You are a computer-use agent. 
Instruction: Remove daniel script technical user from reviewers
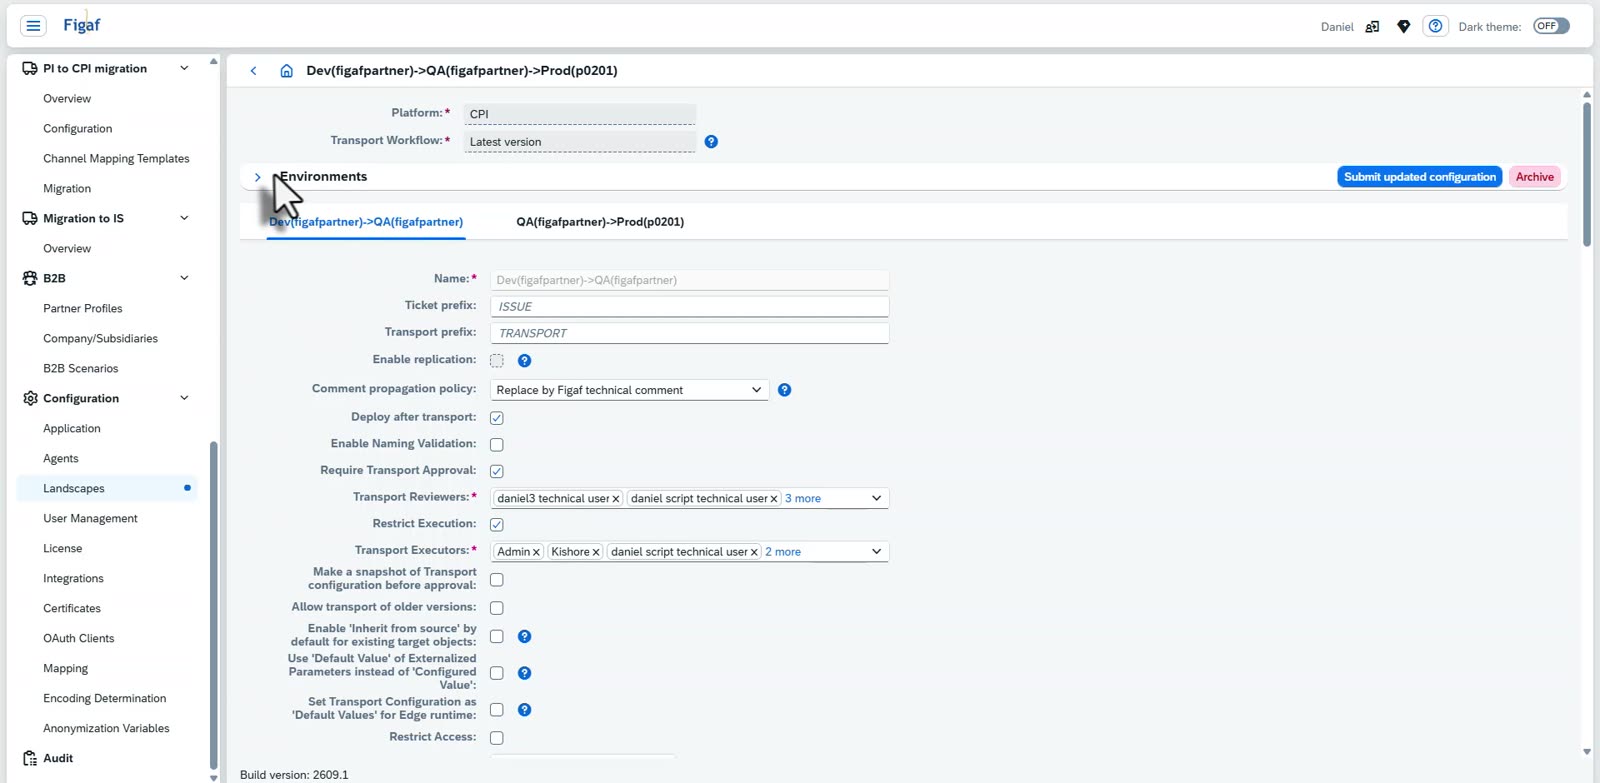click(774, 499)
